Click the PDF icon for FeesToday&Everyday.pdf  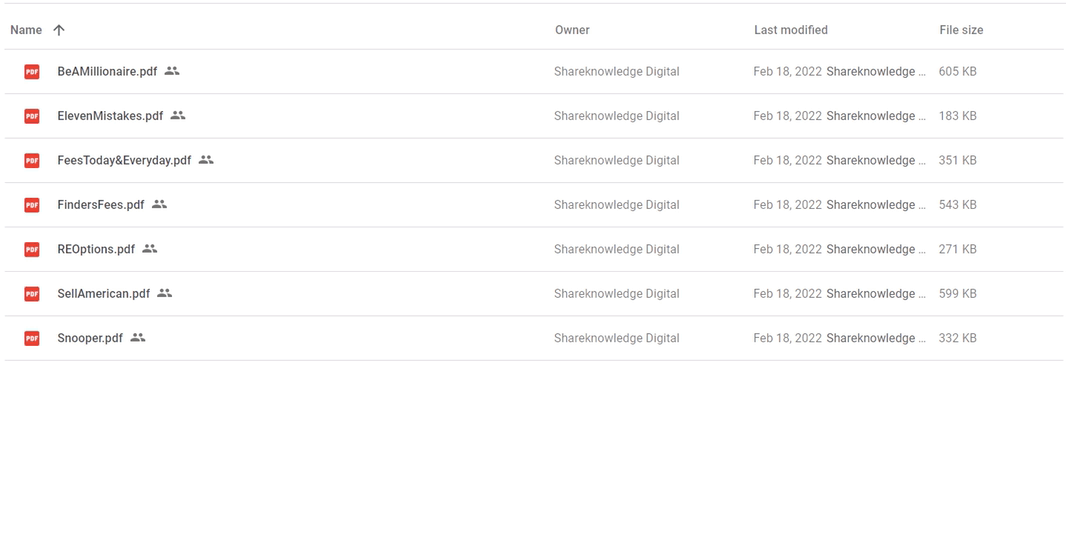pyautogui.click(x=32, y=160)
